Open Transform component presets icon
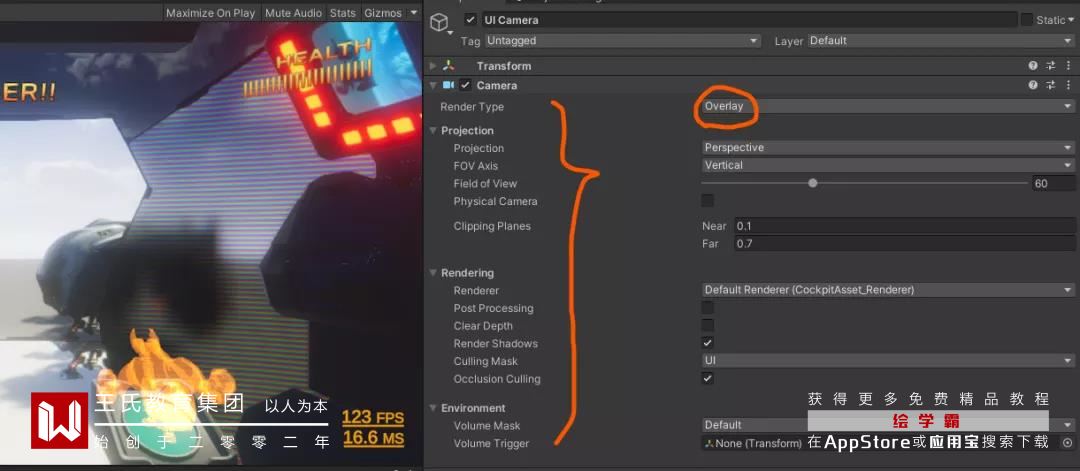 coord(1050,66)
